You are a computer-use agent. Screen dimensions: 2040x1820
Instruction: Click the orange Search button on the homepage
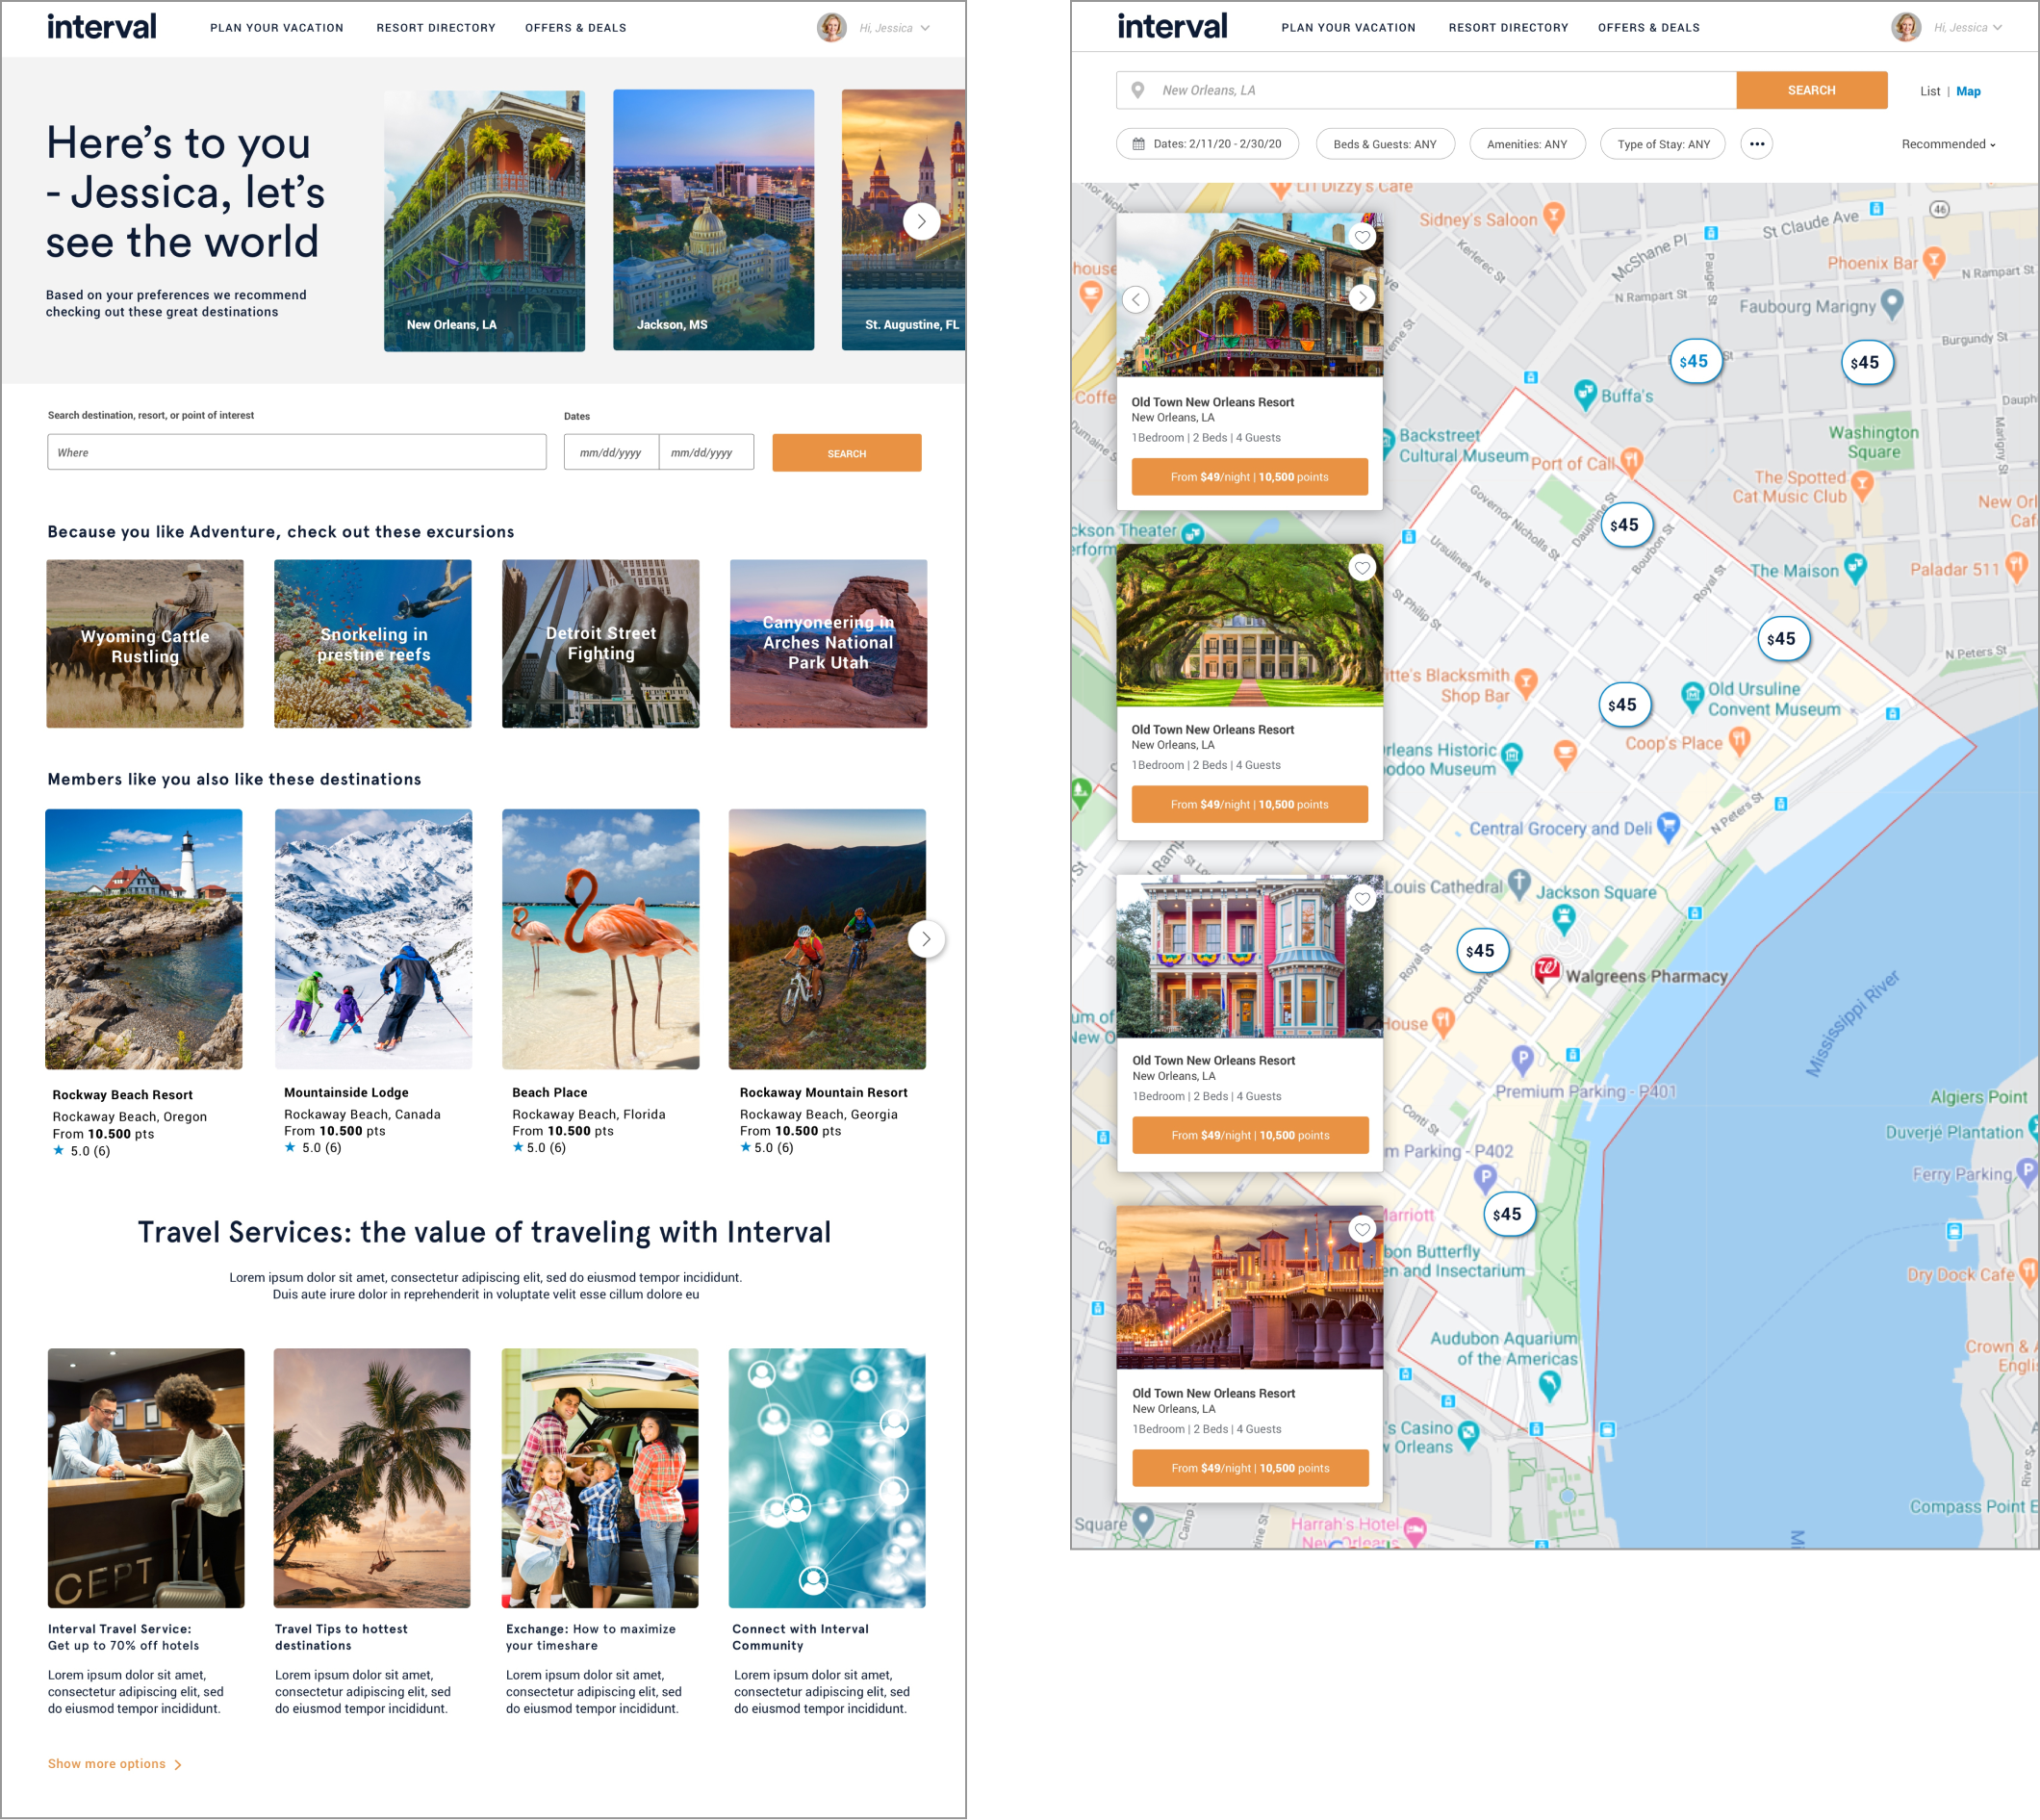(846, 453)
